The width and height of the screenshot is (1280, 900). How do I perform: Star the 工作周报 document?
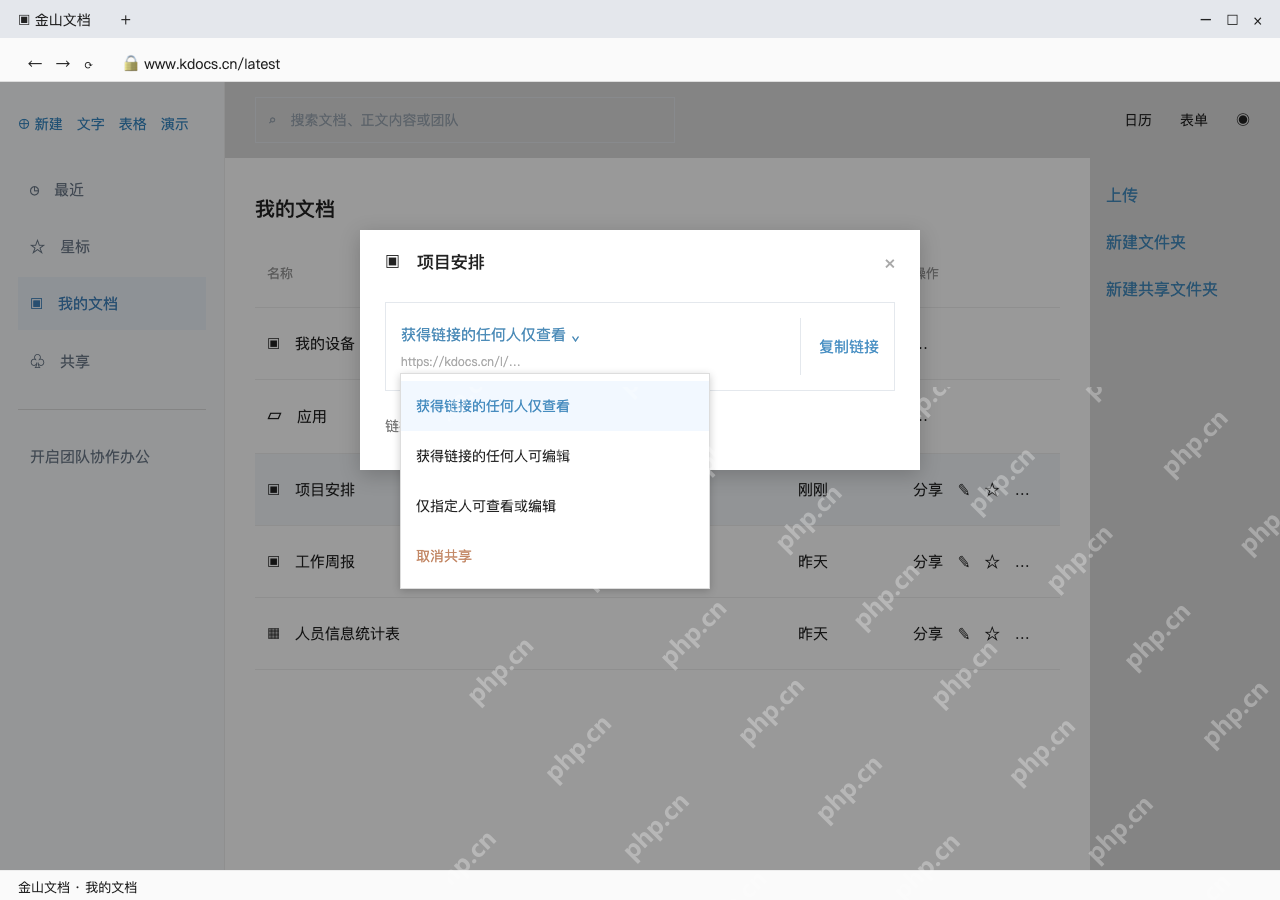click(992, 562)
